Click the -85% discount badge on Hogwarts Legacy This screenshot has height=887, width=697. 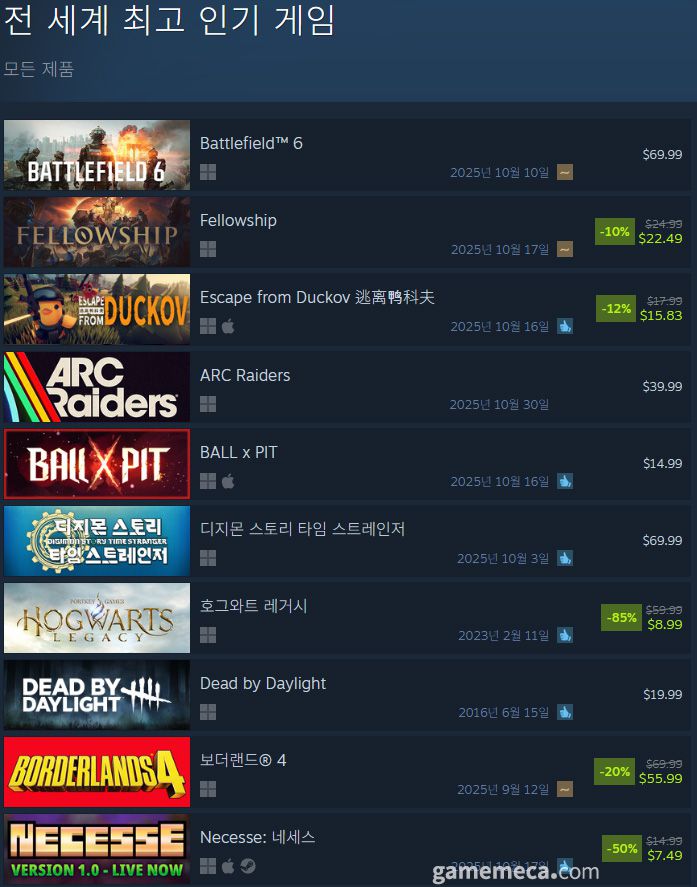tap(621, 617)
